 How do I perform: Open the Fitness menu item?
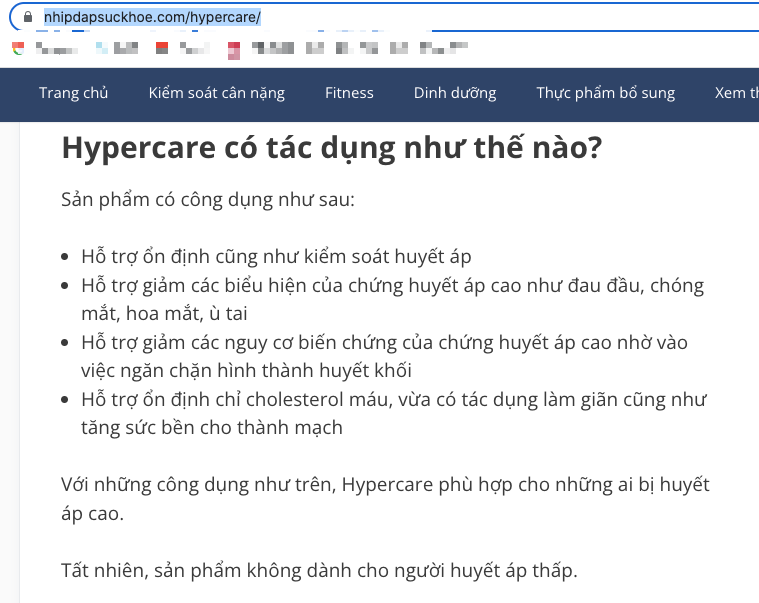tap(349, 93)
